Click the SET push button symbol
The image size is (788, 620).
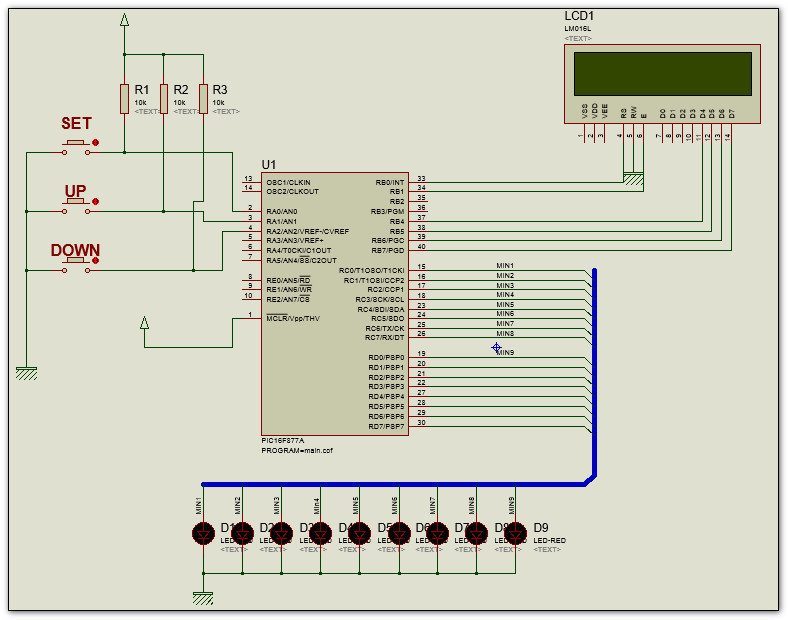(x=76, y=147)
